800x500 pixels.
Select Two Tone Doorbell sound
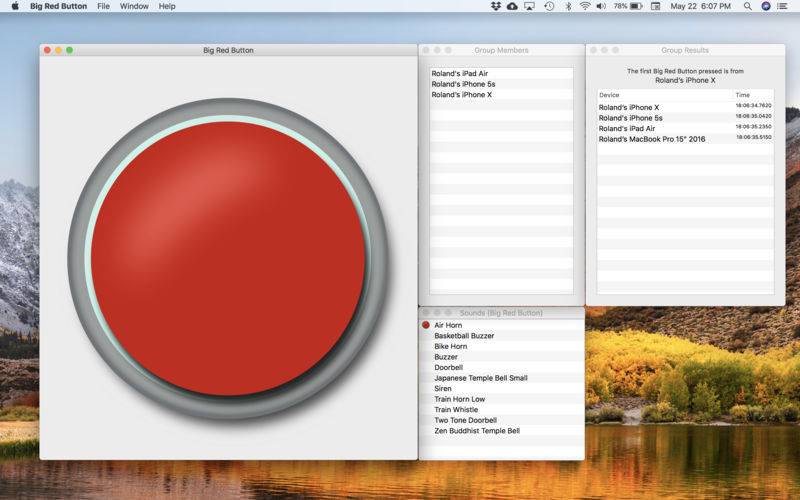pos(502,420)
